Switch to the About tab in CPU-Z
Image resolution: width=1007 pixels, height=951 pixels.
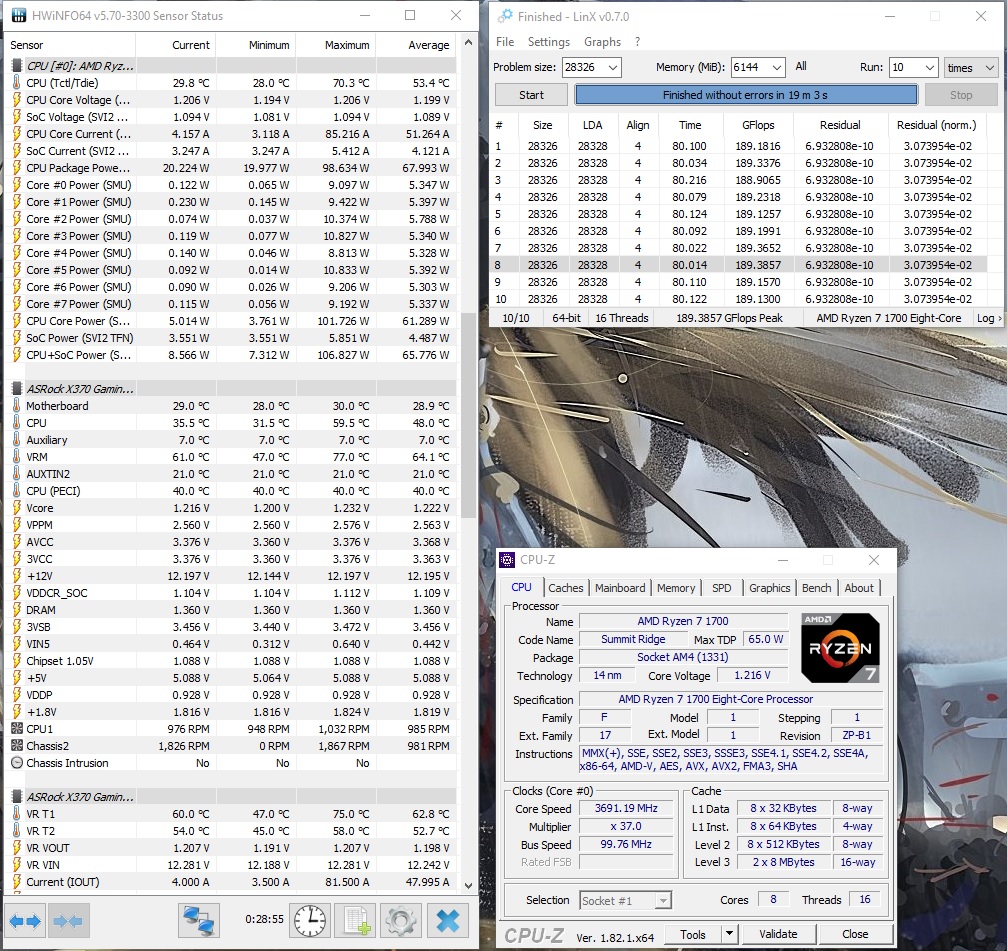[x=859, y=588]
